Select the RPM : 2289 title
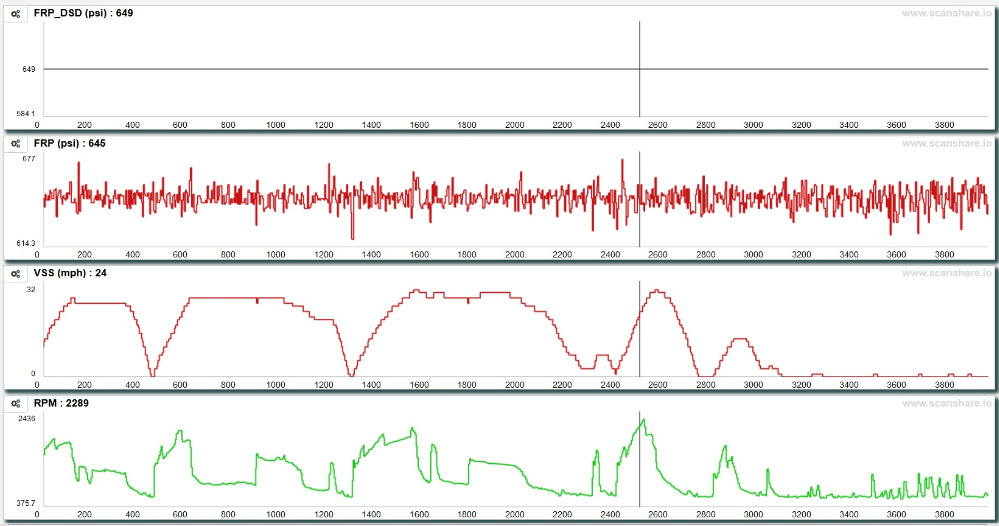Viewport: 999px width, 526px height. [x=60, y=402]
